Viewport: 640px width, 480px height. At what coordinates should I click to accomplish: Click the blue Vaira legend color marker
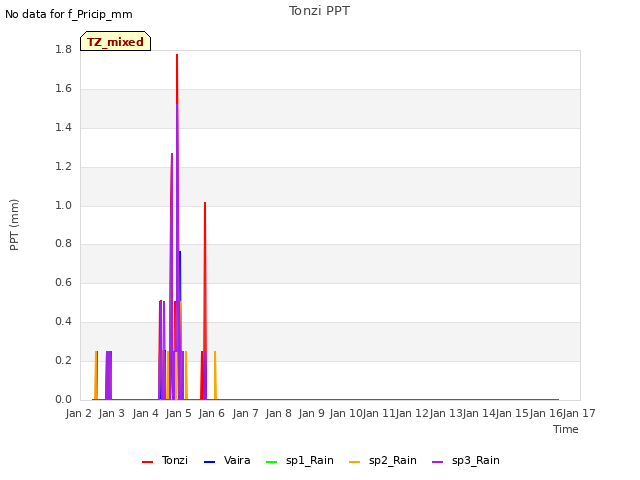[209, 462]
